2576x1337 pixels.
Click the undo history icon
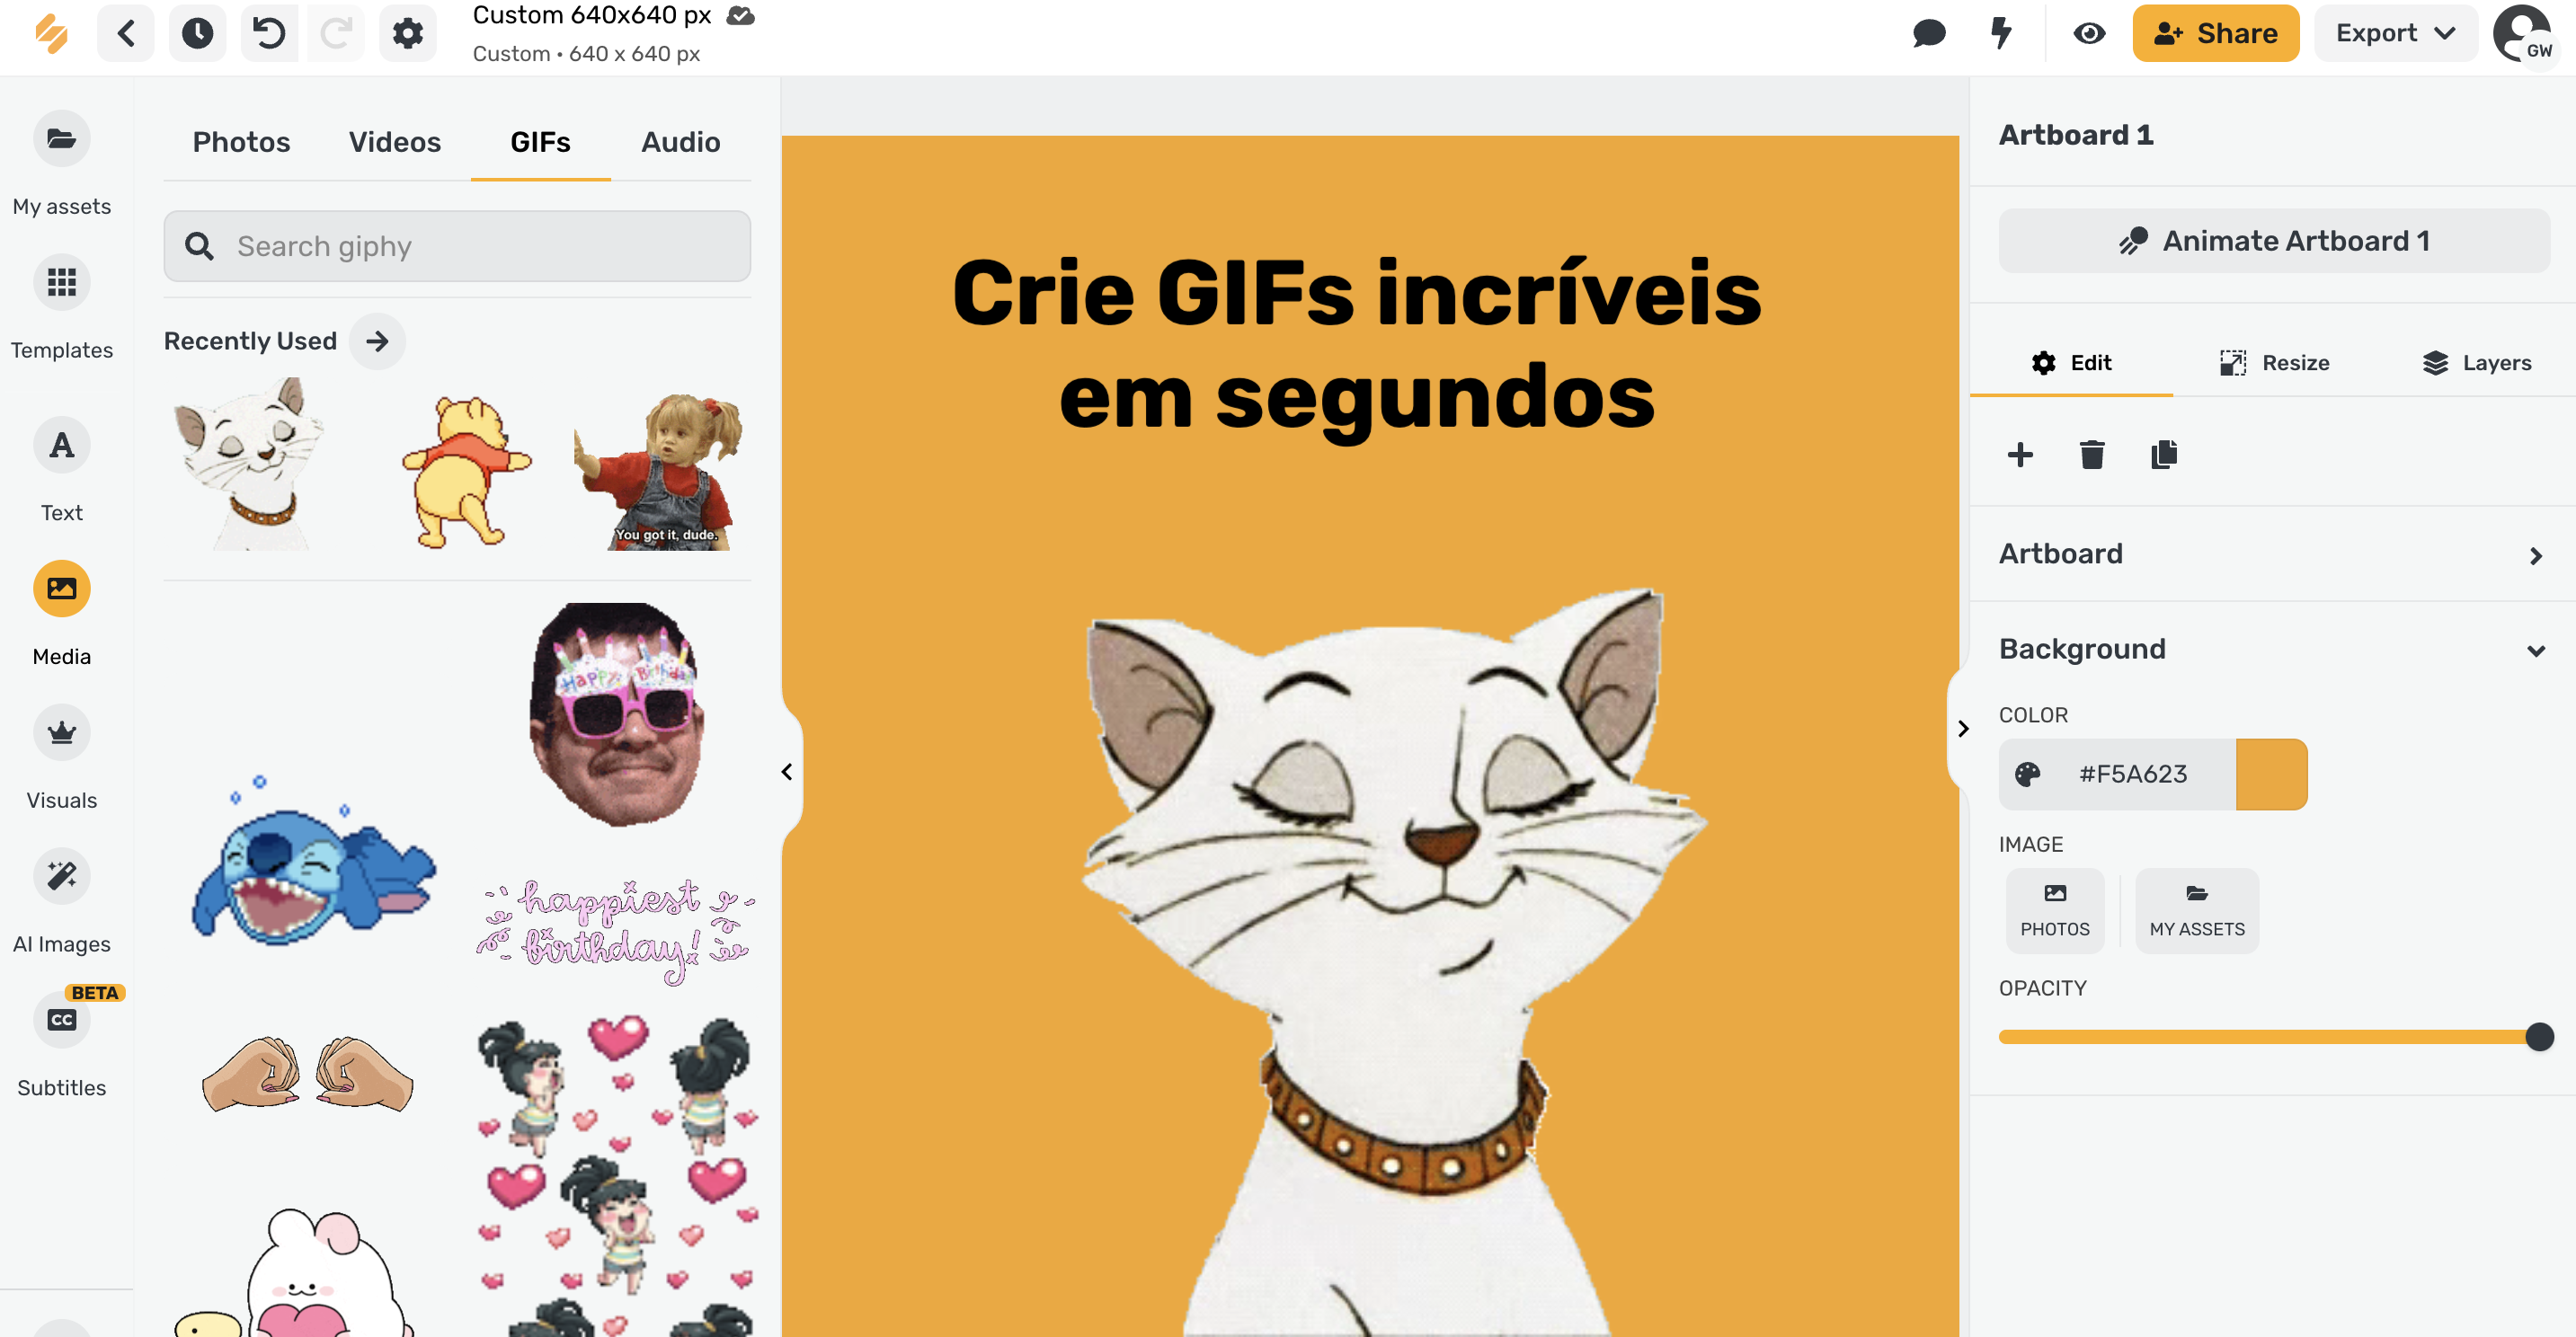click(198, 34)
